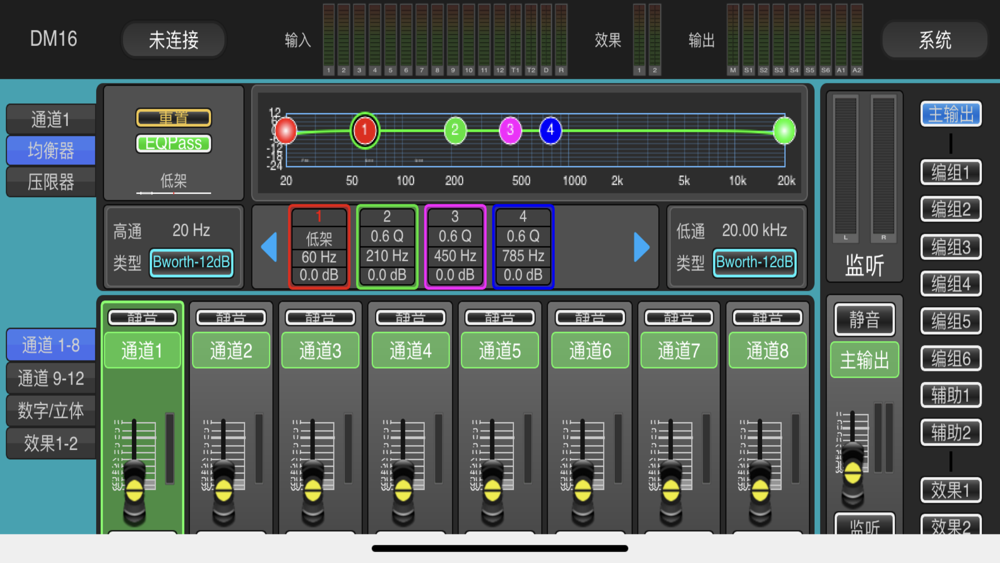Select the 编组3 bus

(x=950, y=247)
